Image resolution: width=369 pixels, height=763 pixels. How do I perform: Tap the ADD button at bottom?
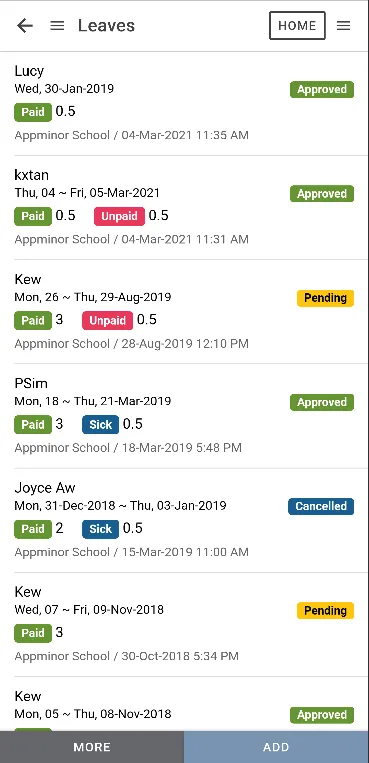click(277, 747)
